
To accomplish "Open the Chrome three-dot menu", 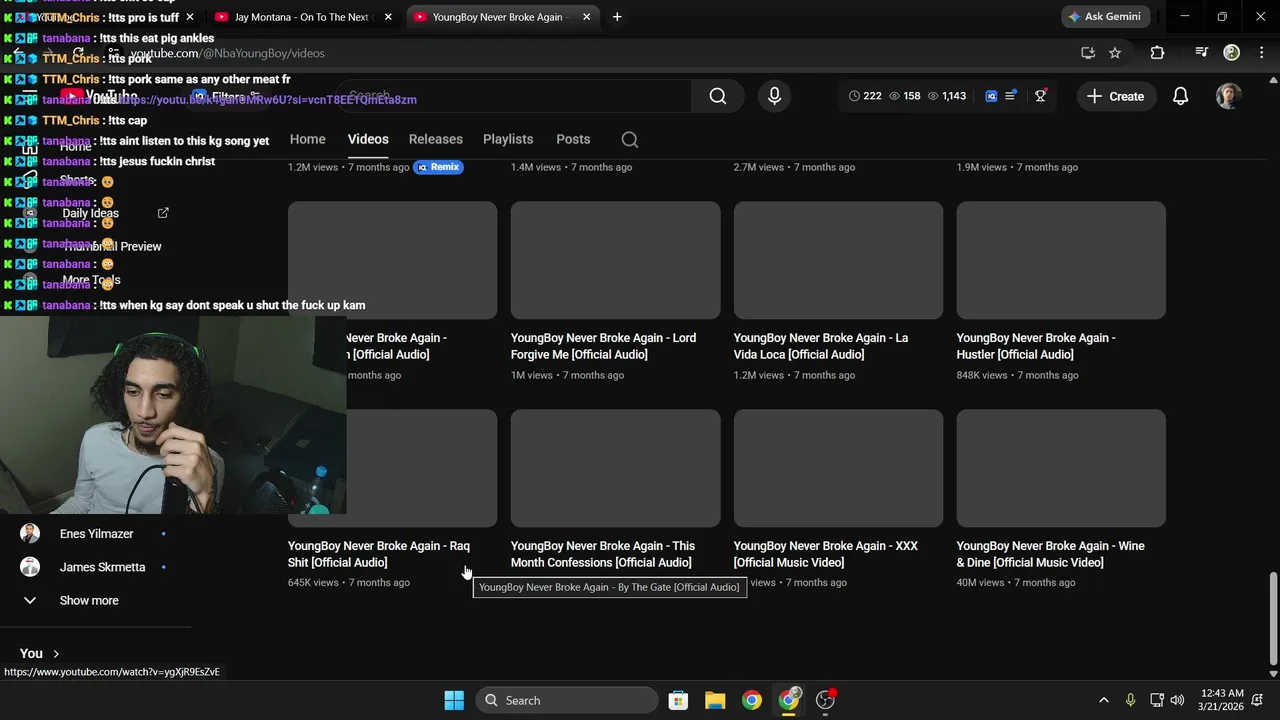I will 1260,53.
